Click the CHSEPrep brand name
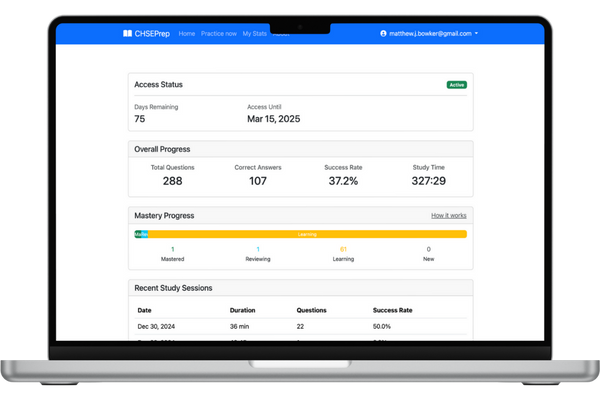The image size is (600, 400). click(x=152, y=34)
